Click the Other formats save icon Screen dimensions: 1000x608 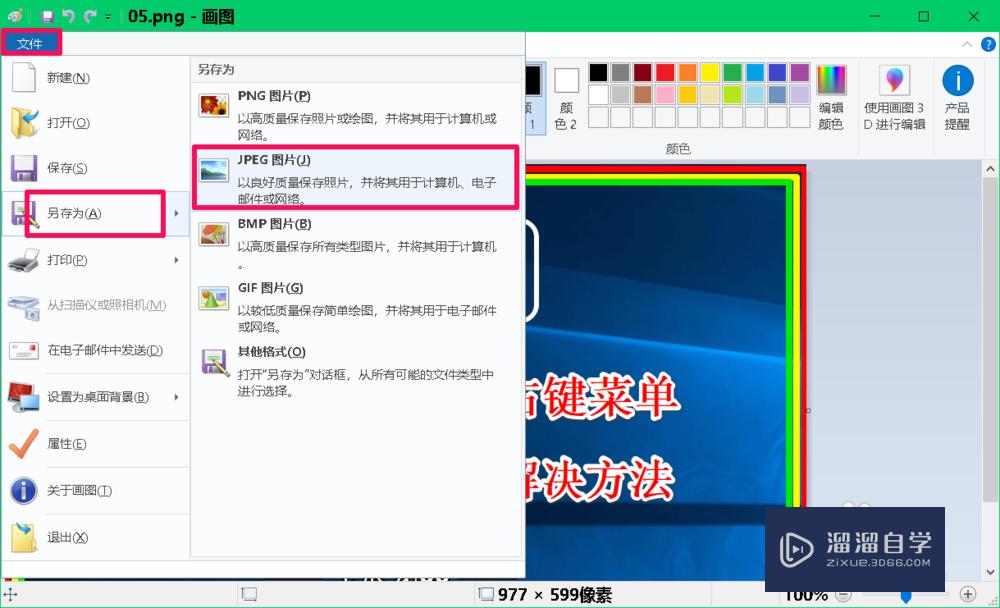click(214, 362)
